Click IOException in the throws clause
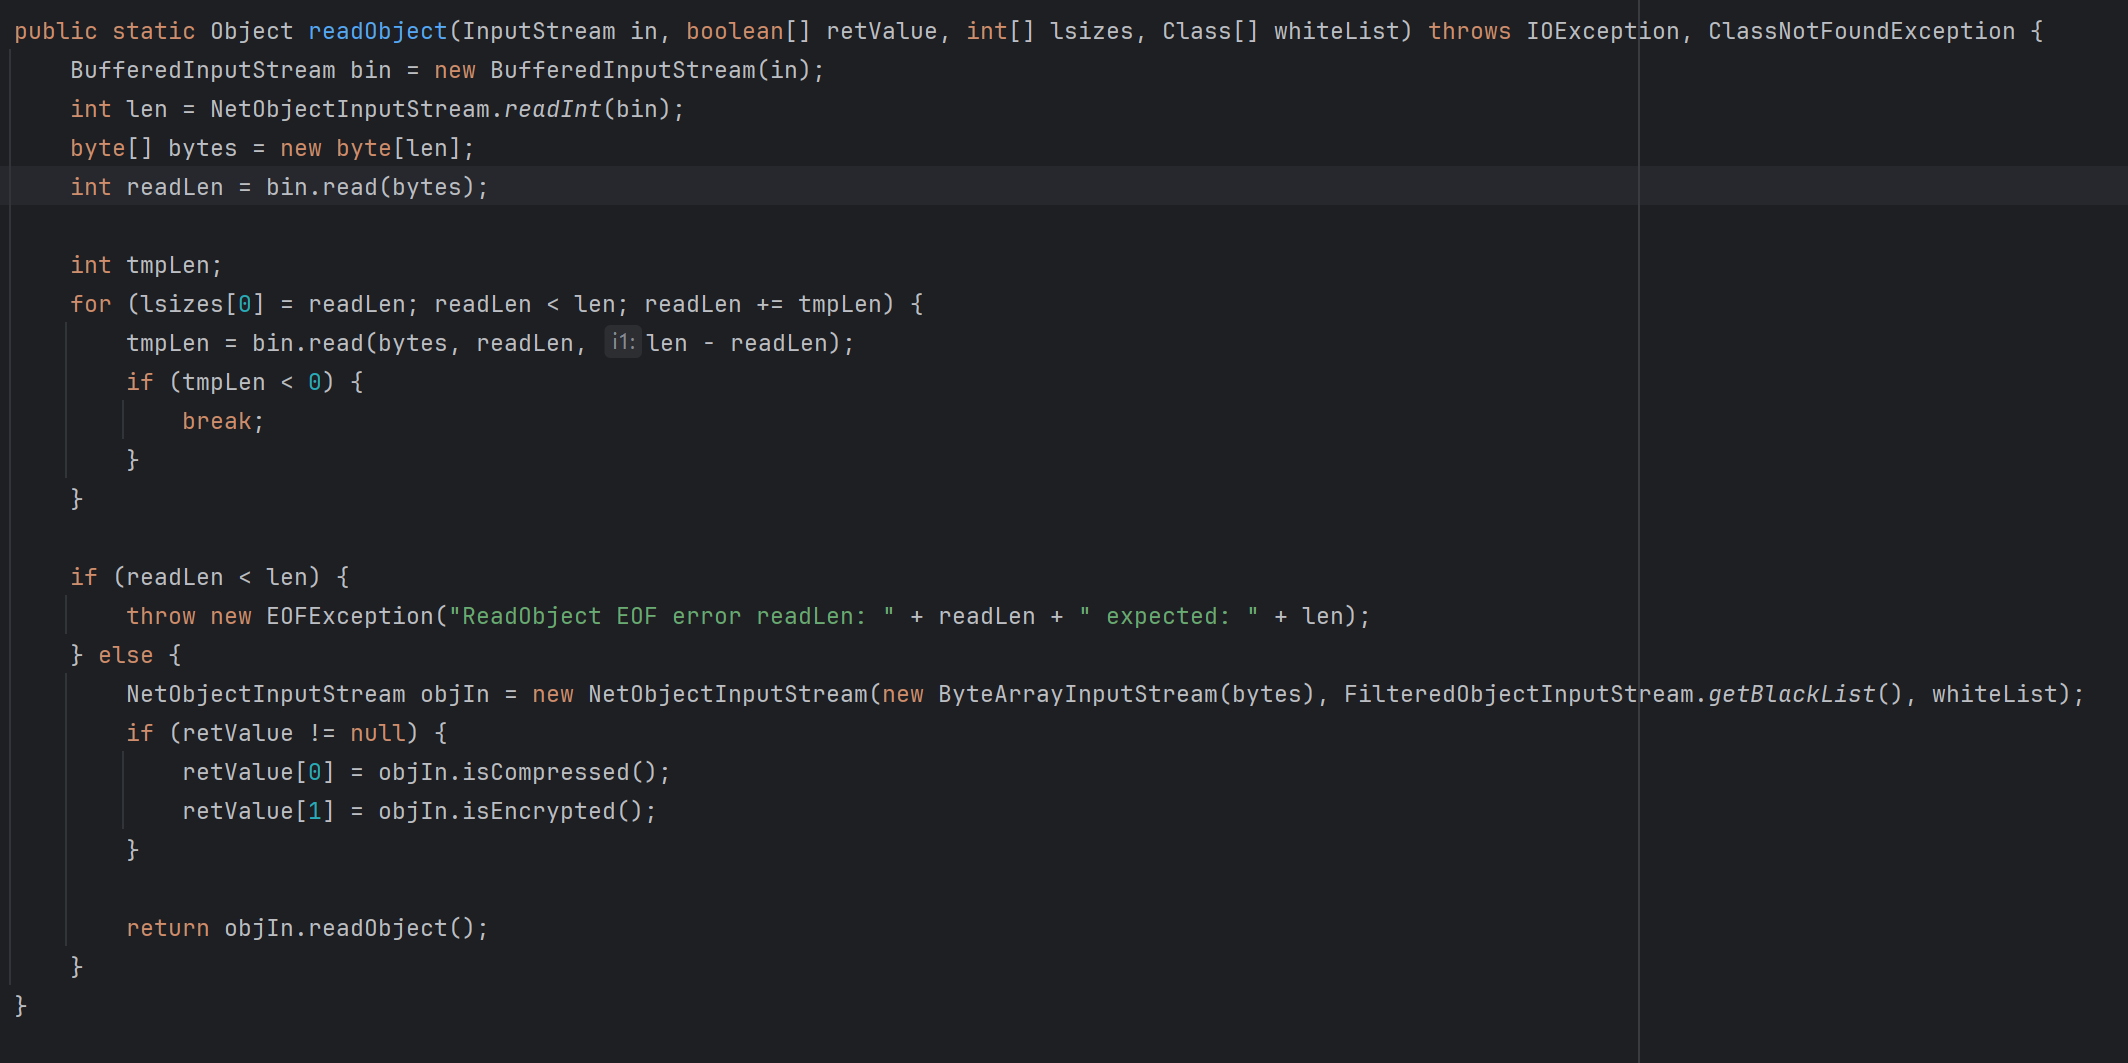Image resolution: width=2128 pixels, height=1063 pixels. click(x=1602, y=31)
